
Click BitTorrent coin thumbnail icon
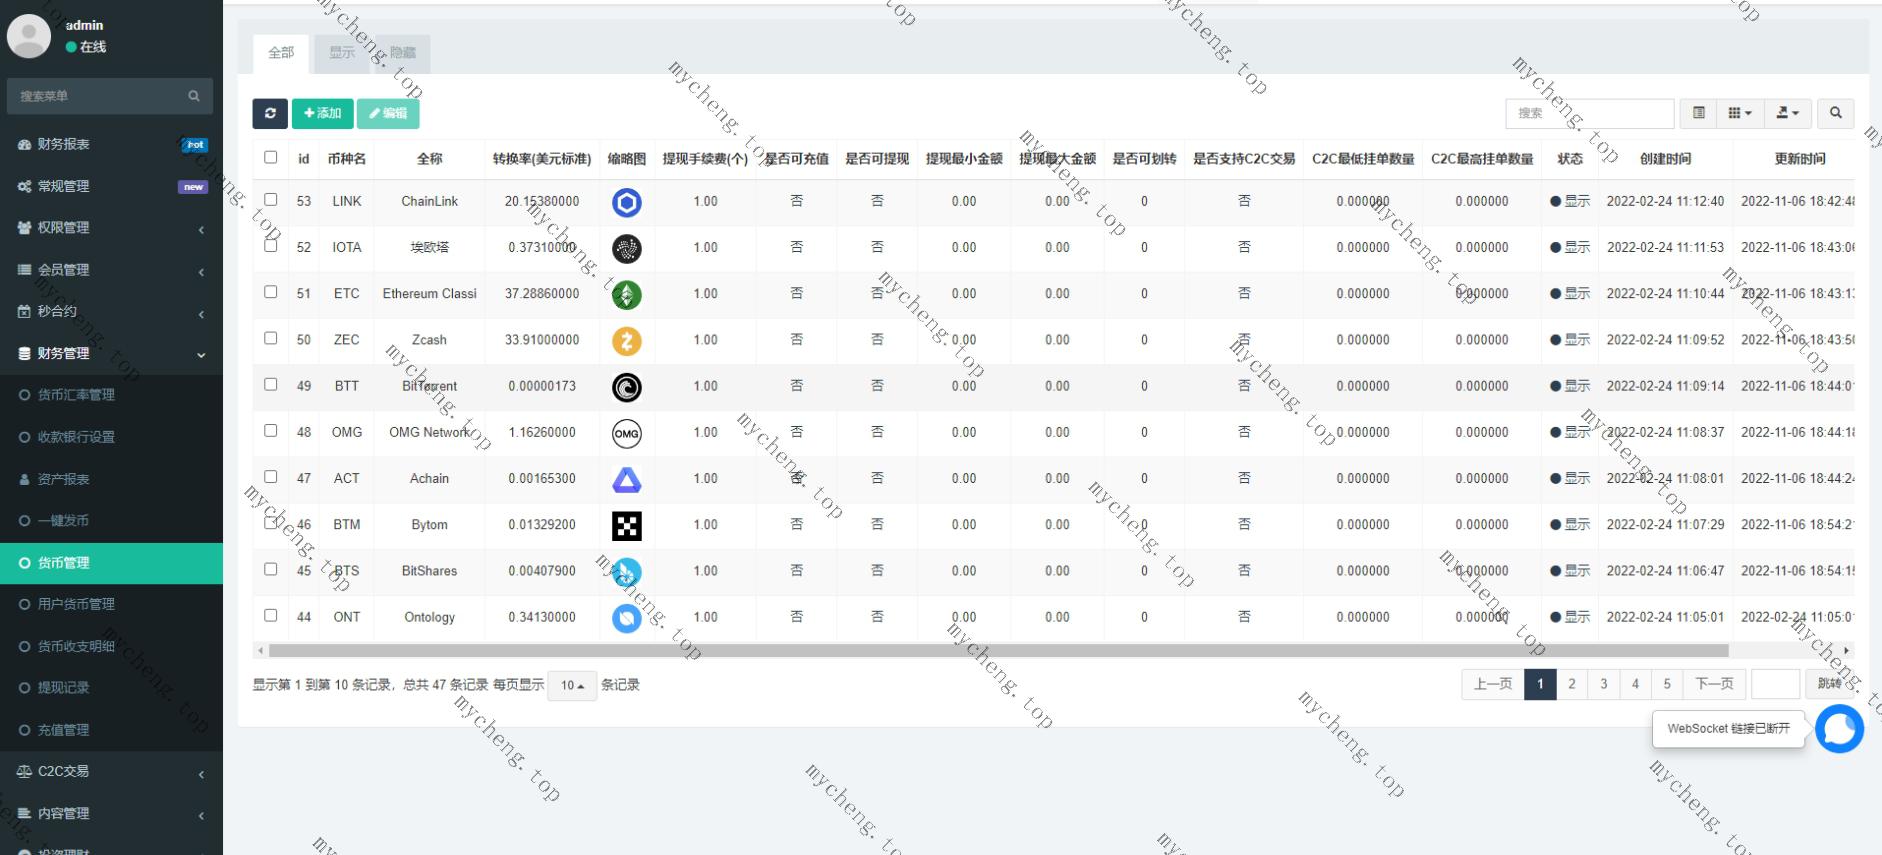coord(627,387)
